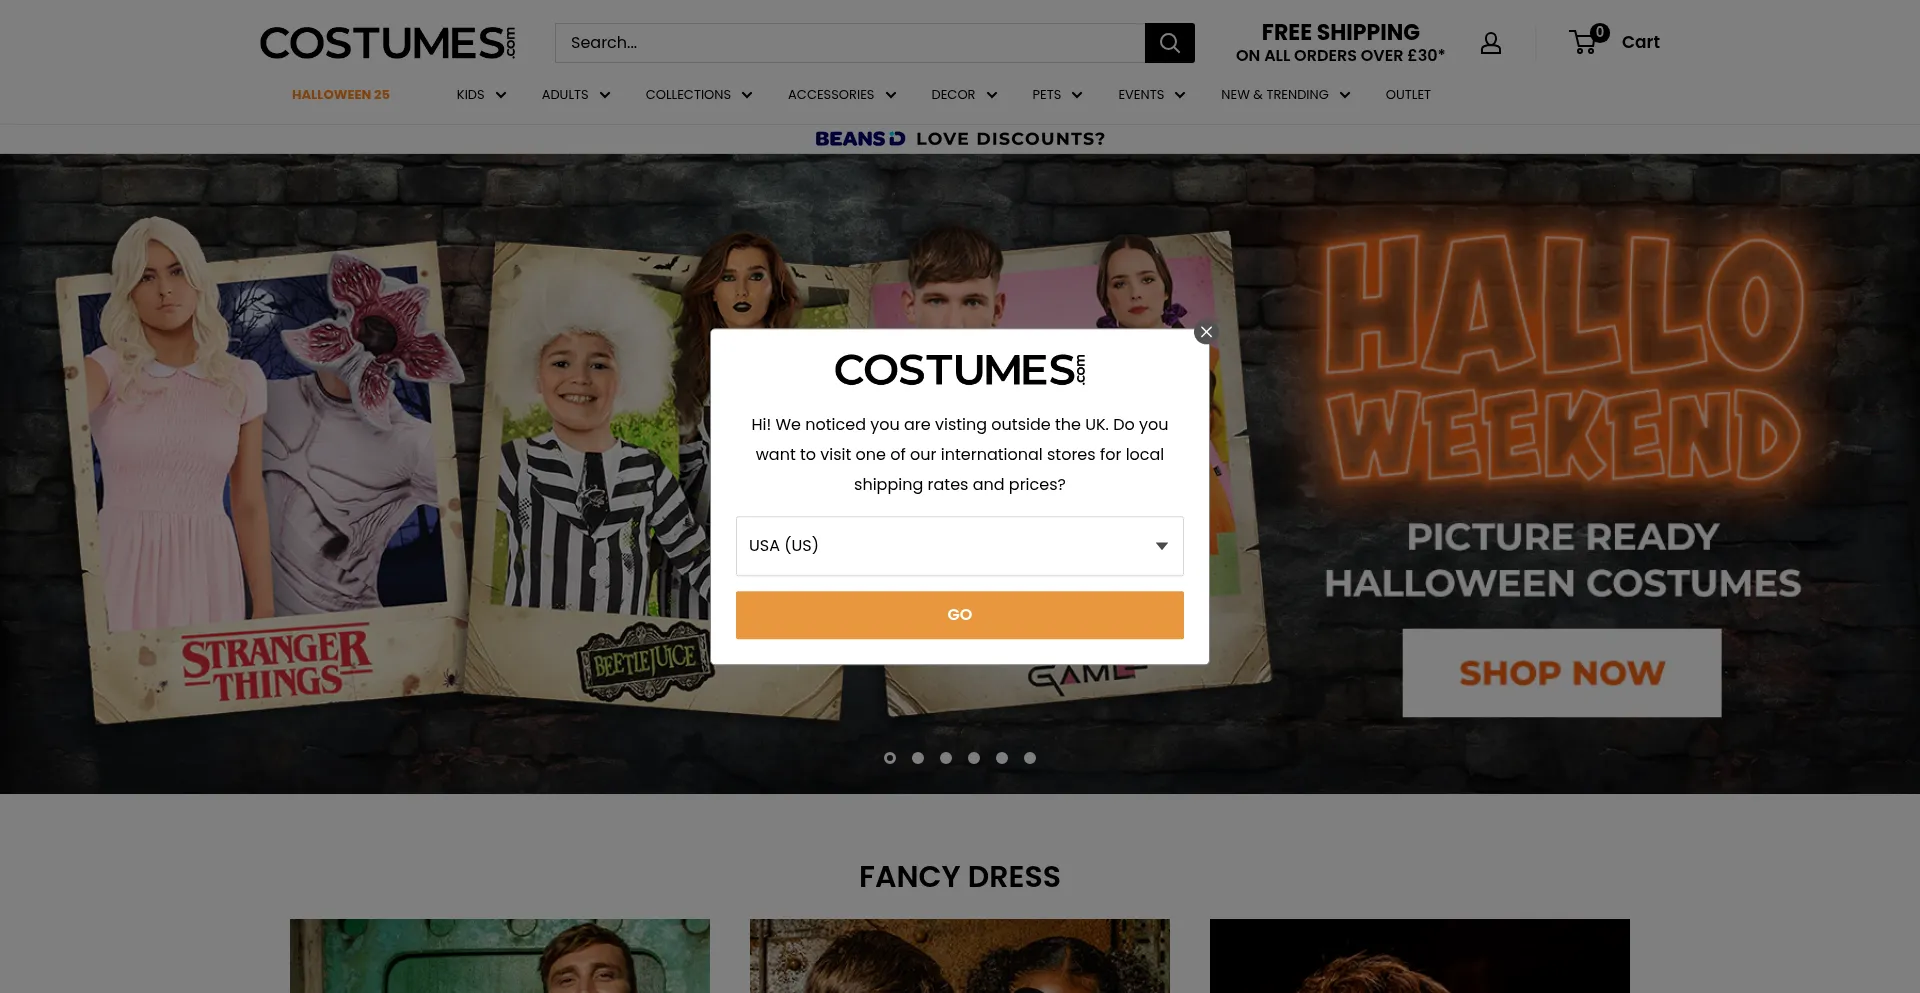Screen dimensions: 1920x993
Task: Expand the Collections menu
Action: click(x=698, y=95)
